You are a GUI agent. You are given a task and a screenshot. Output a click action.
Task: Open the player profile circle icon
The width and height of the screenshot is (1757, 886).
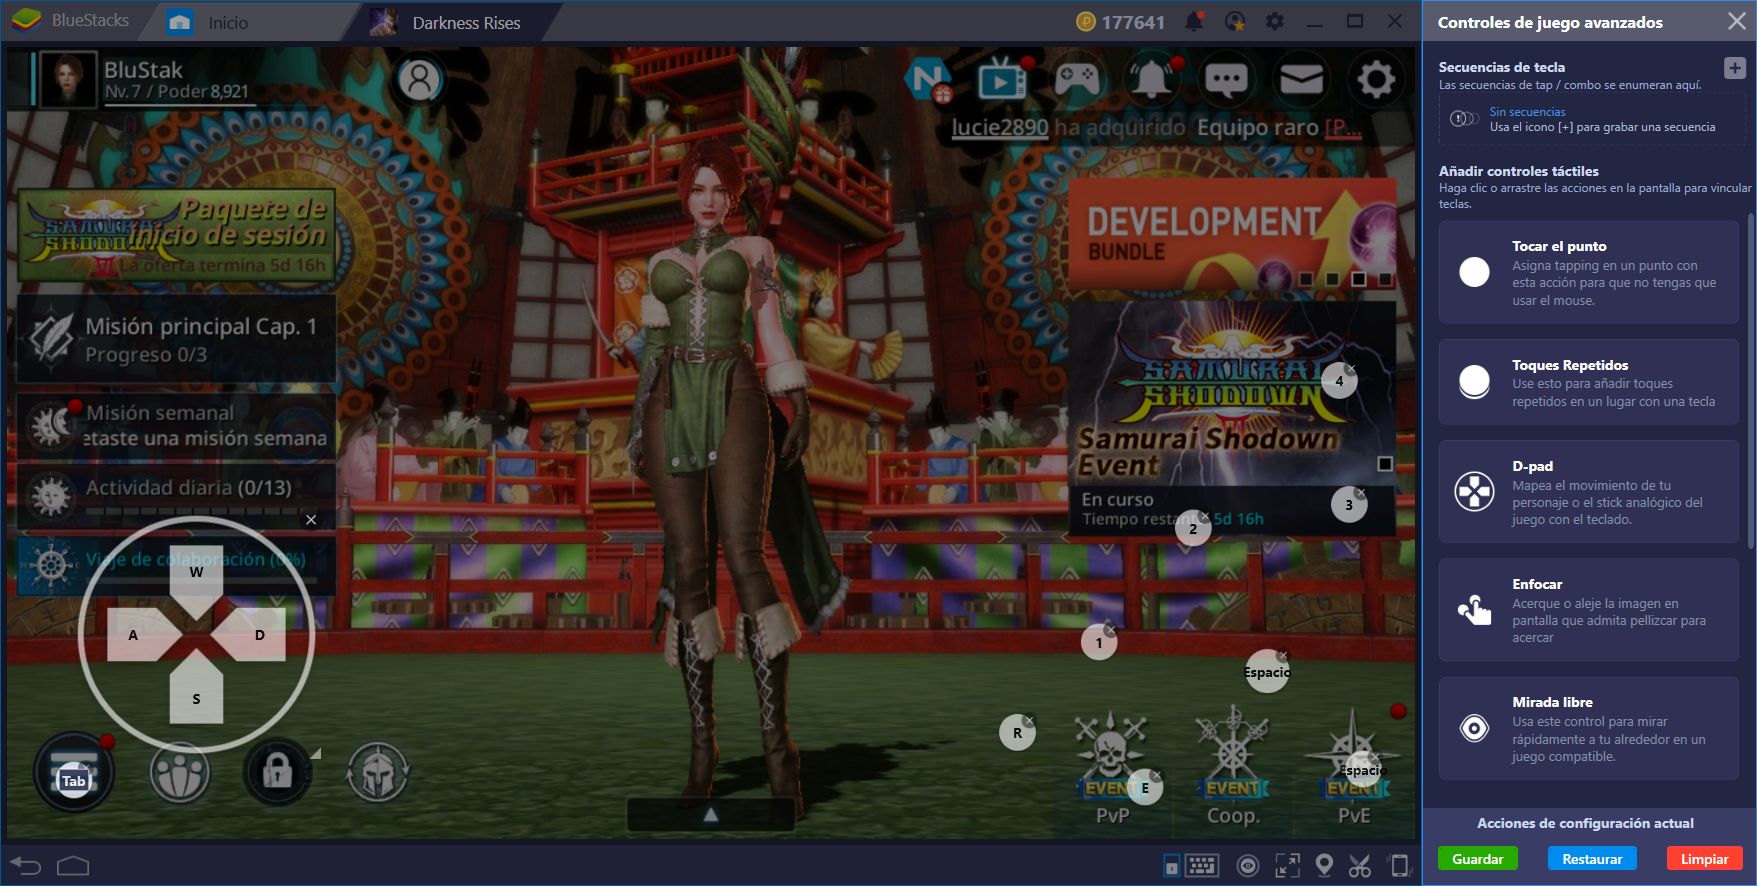pos(420,79)
